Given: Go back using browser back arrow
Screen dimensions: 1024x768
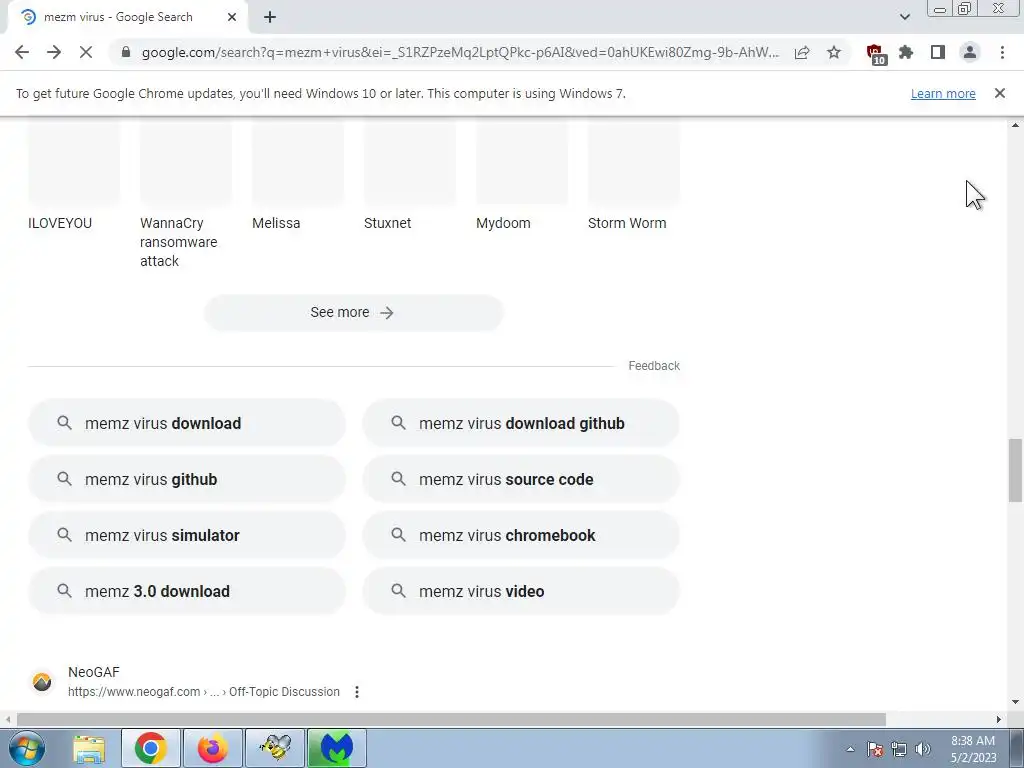Looking at the screenshot, I should pyautogui.click(x=22, y=52).
